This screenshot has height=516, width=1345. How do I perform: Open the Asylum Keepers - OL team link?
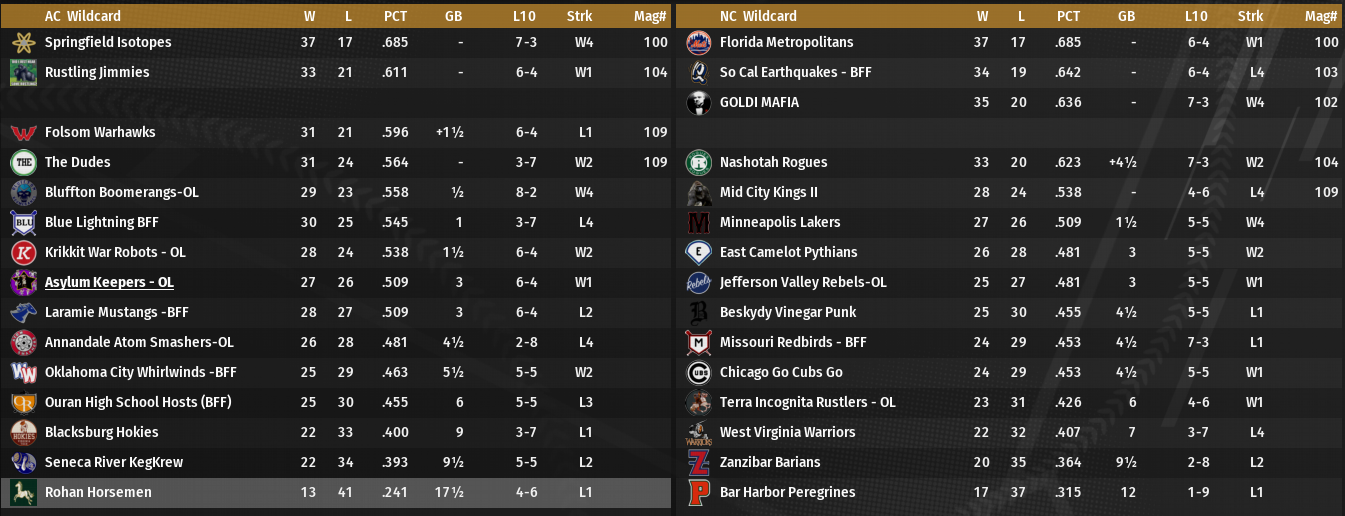[x=109, y=282]
